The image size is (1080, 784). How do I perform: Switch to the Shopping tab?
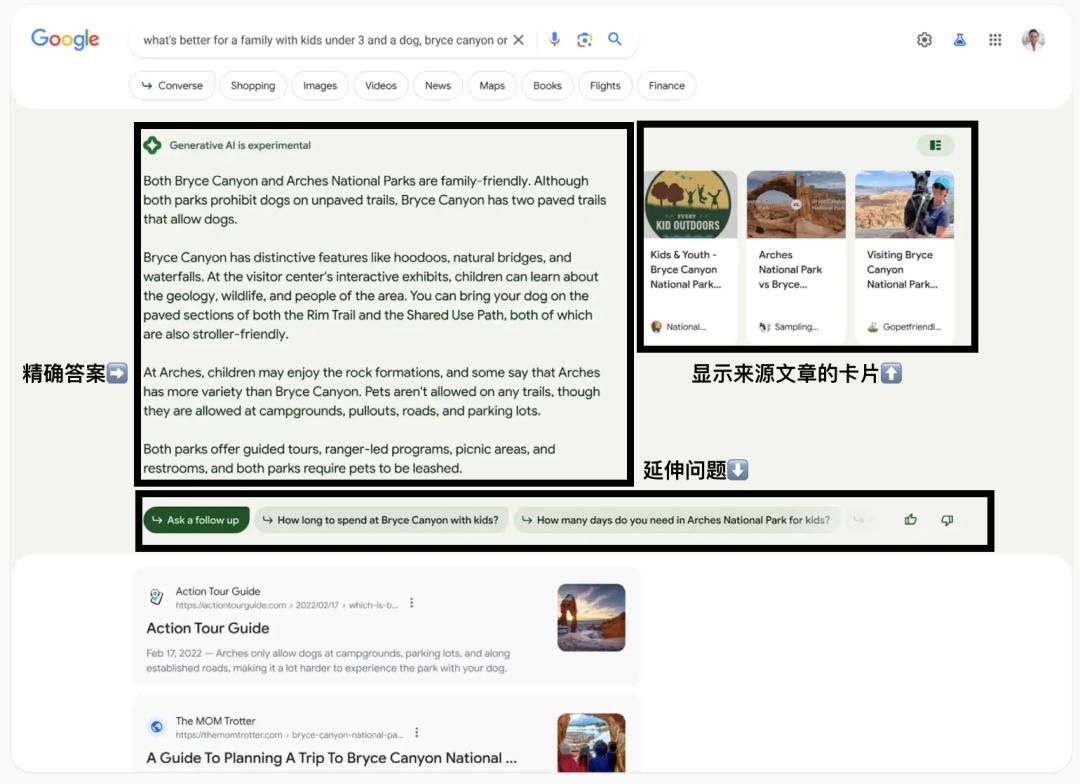(253, 85)
